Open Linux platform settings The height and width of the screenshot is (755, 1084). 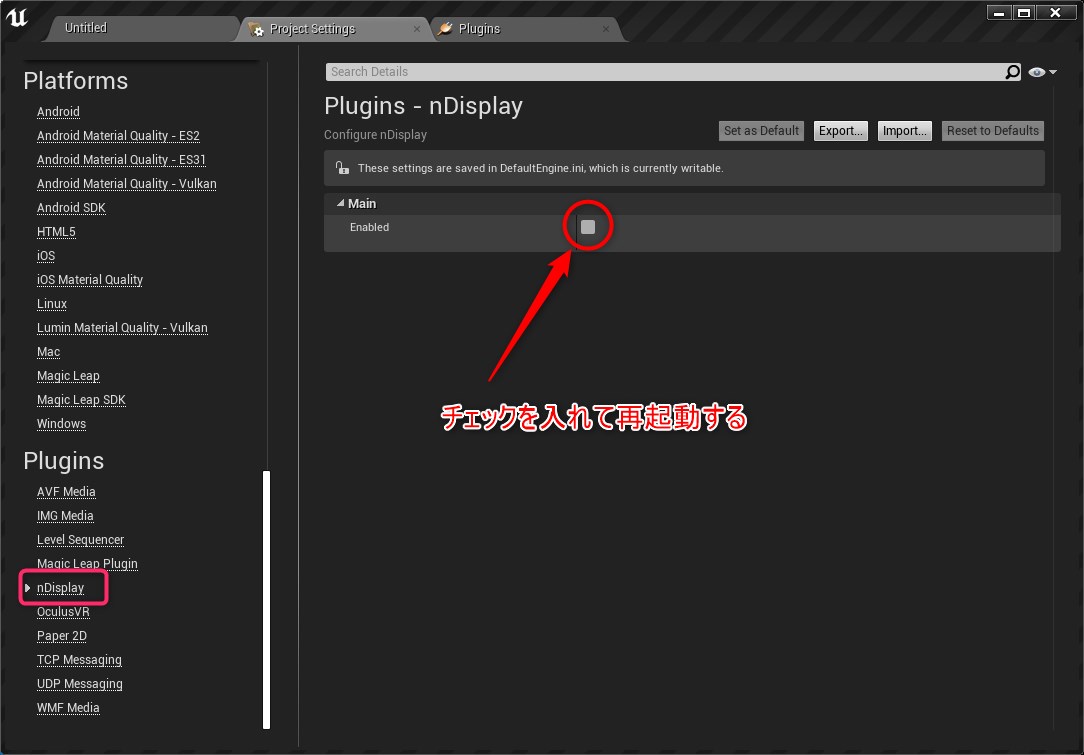(x=52, y=304)
